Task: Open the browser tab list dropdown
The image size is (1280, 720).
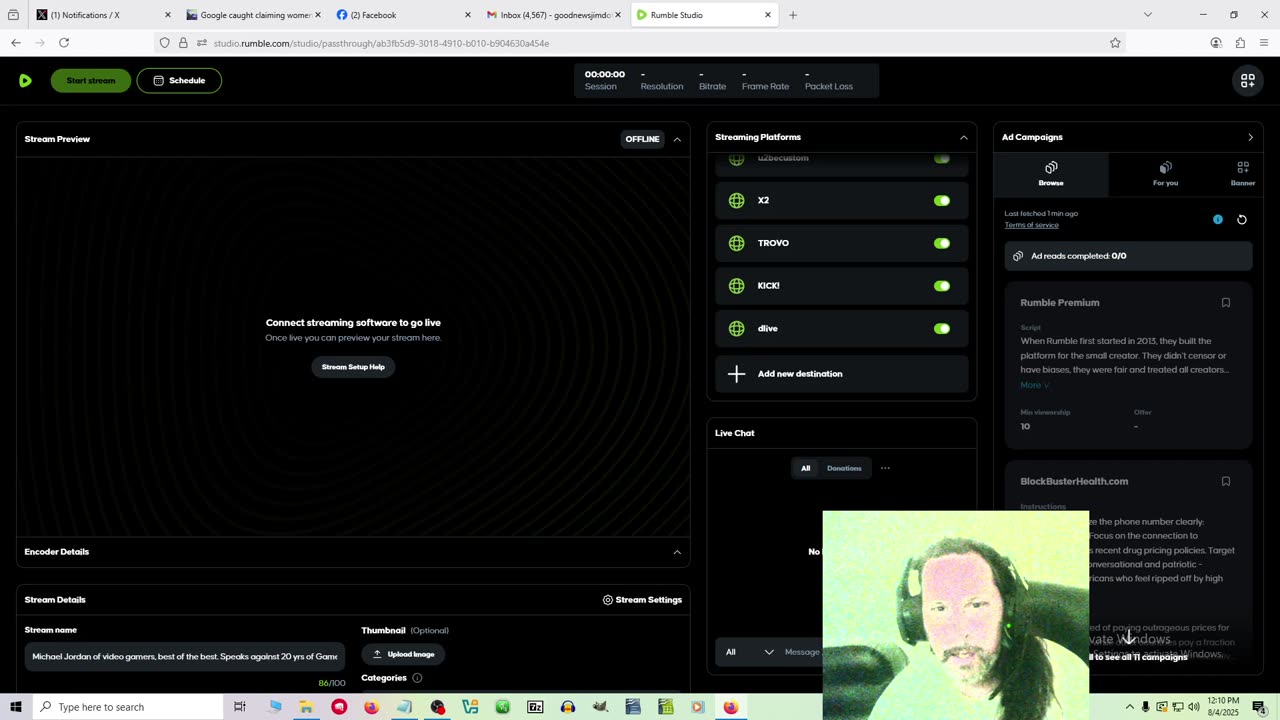Action: (x=1147, y=15)
